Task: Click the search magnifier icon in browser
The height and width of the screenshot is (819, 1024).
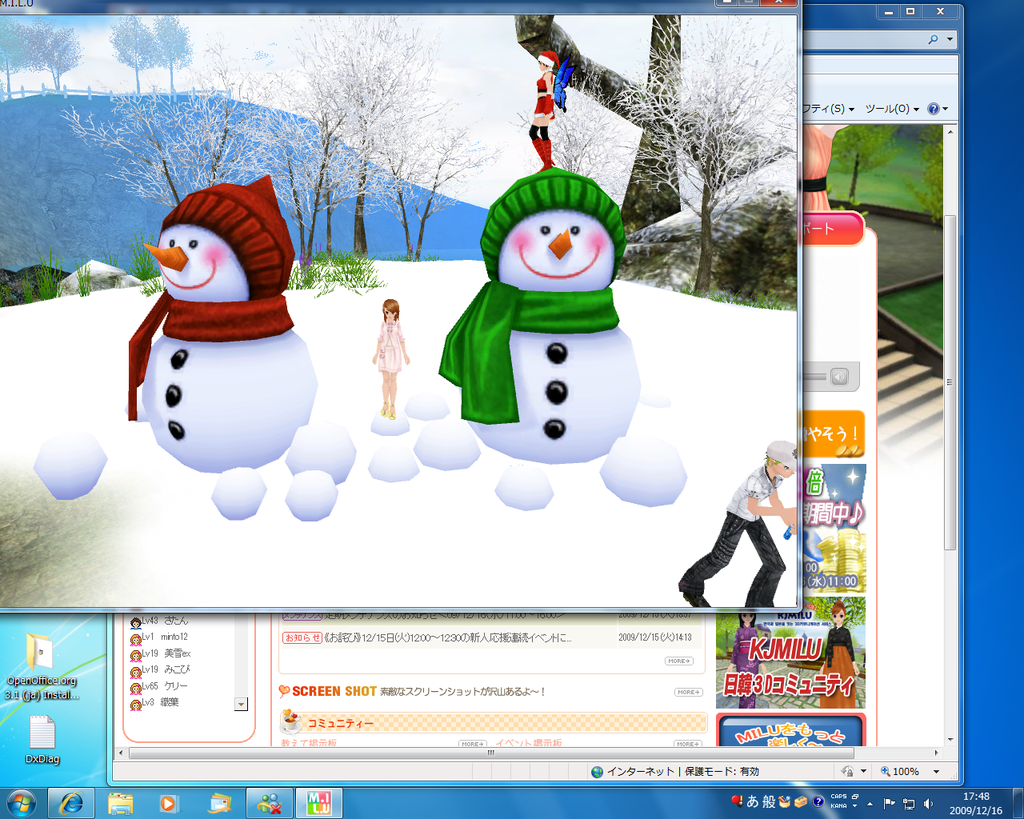Action: click(933, 39)
